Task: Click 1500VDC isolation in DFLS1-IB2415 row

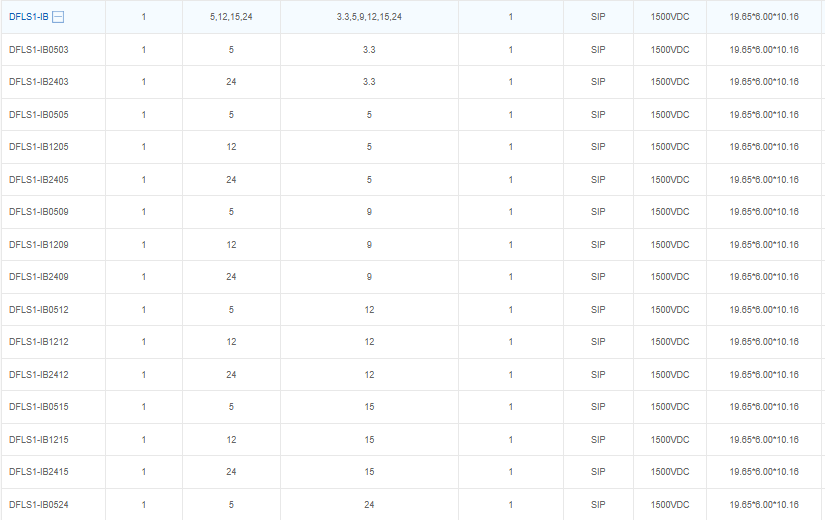Action: click(x=670, y=472)
